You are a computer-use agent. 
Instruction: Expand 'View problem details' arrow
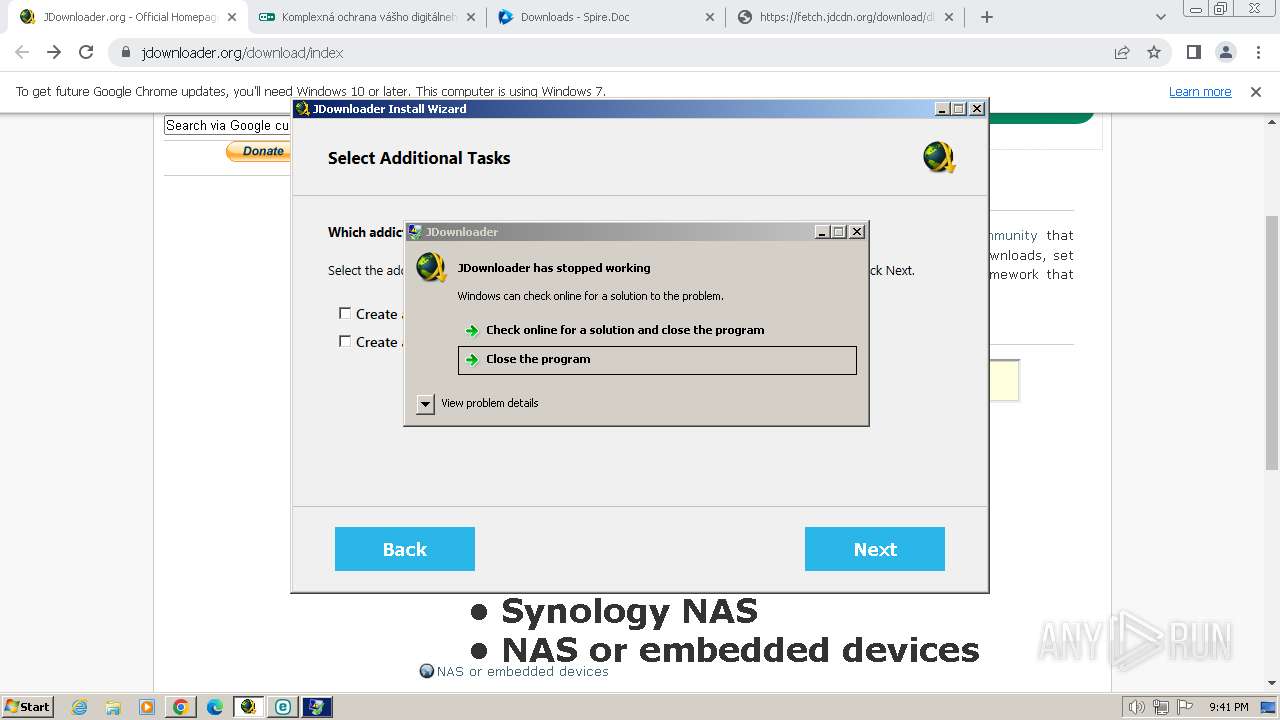425,404
